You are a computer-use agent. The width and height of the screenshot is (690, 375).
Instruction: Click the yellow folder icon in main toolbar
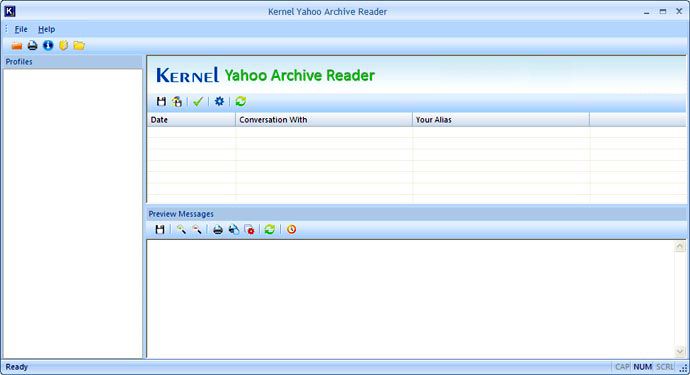(79, 45)
